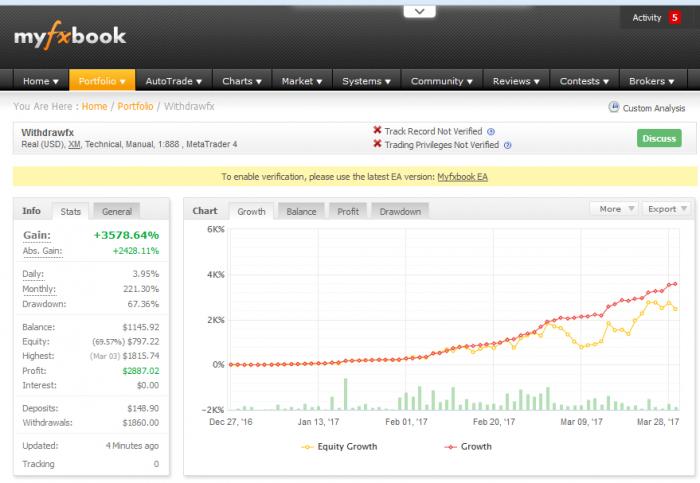Open the Myfxbook EA link

click(462, 177)
